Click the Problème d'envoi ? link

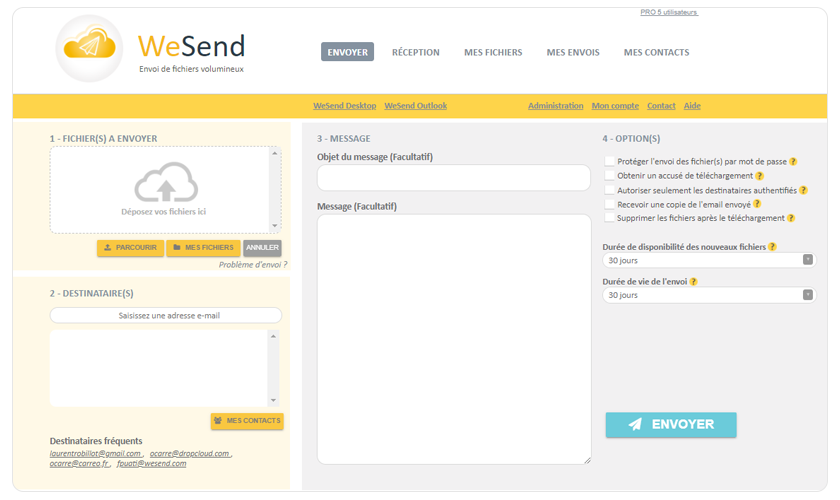[253, 264]
